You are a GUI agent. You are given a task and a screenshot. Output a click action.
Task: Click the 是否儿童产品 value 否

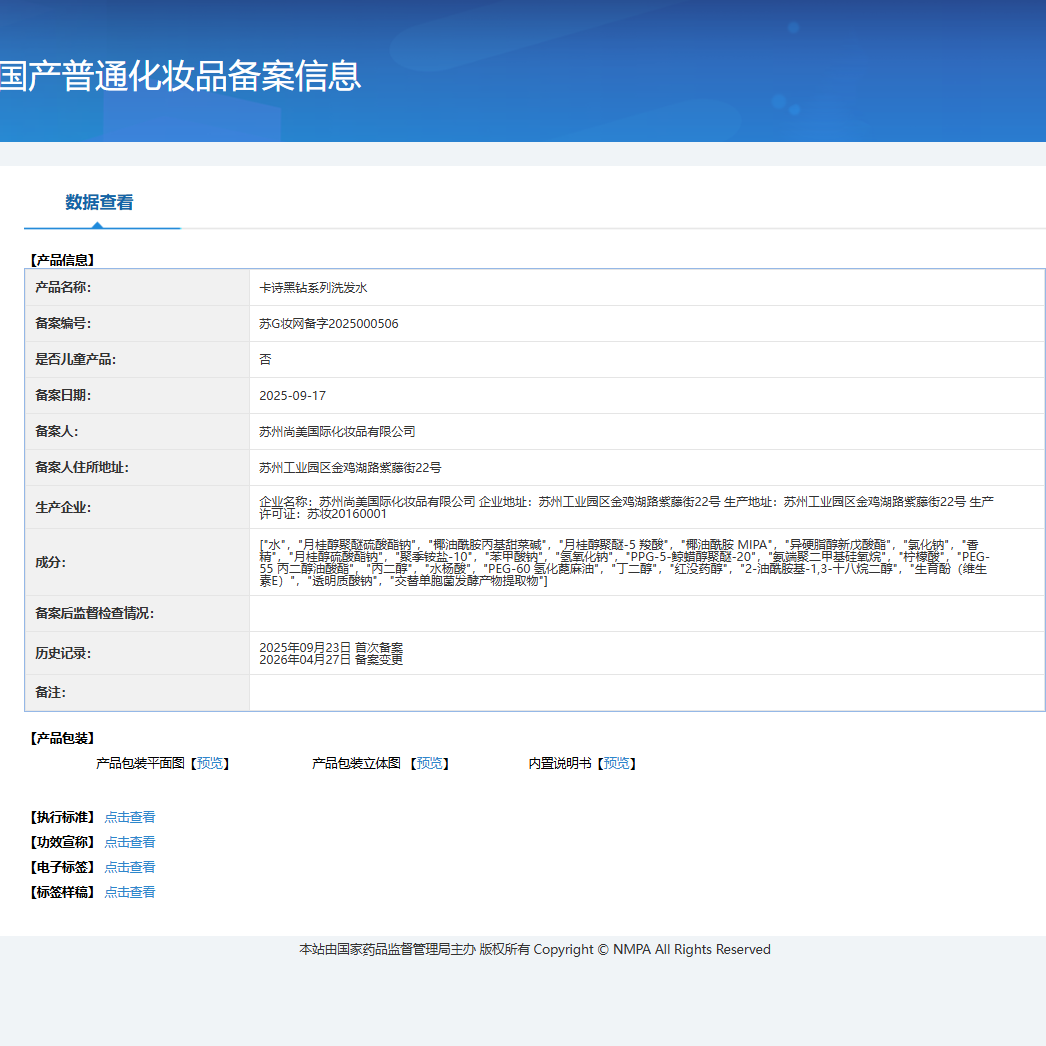266,360
